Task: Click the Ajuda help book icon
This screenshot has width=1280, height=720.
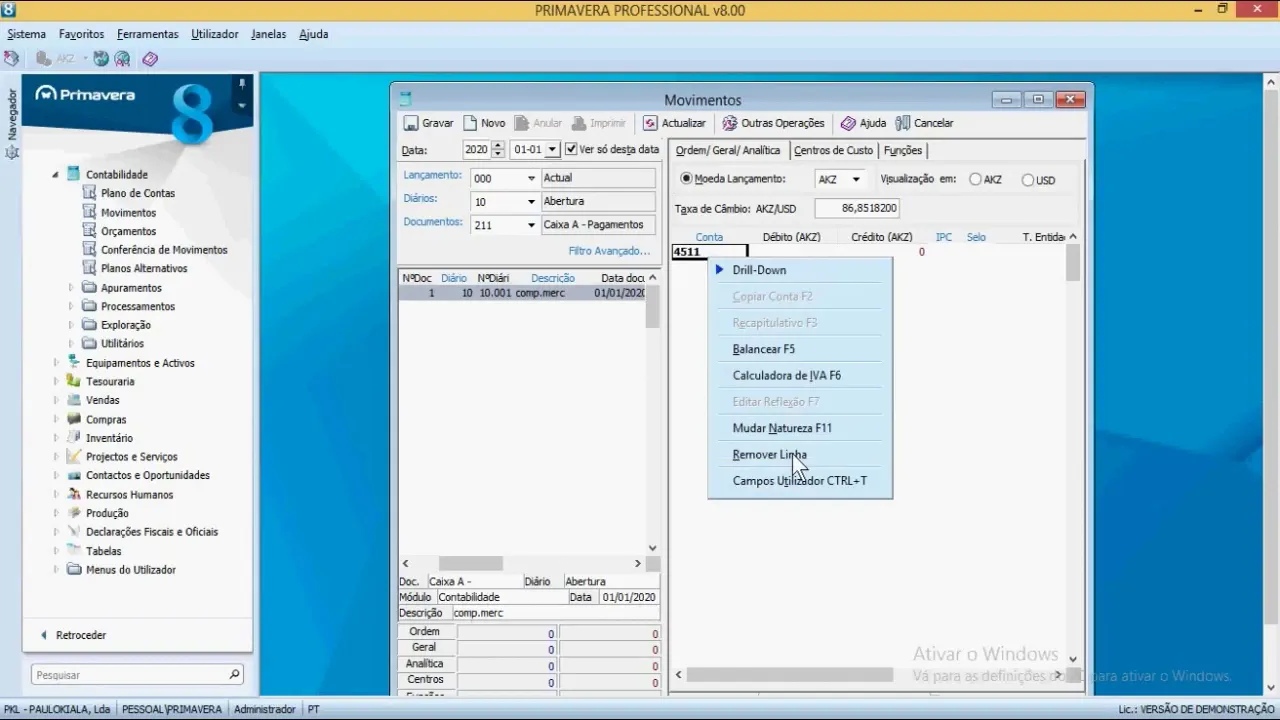Action: point(848,123)
